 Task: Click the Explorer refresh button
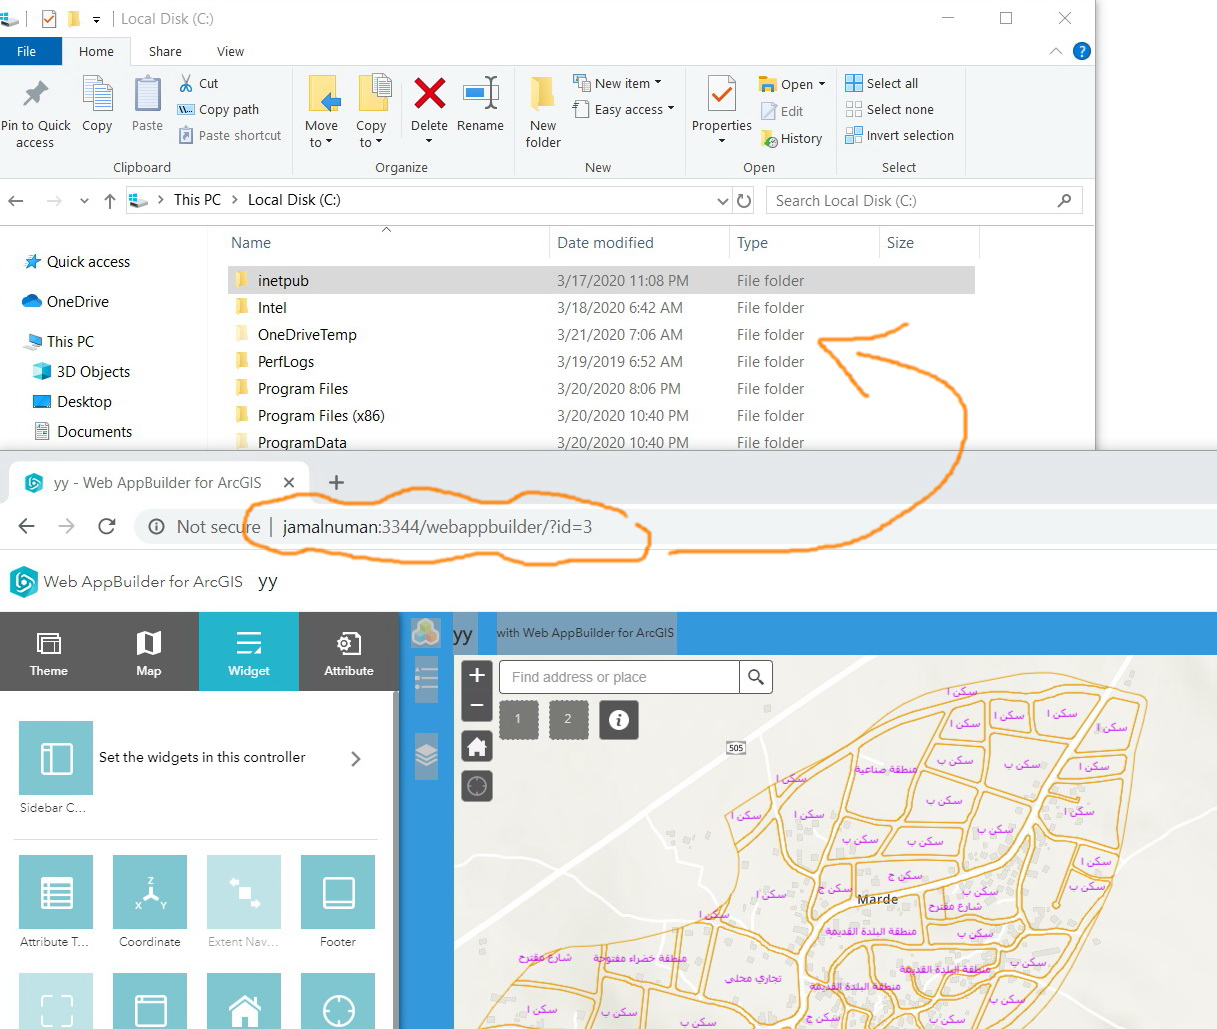pyautogui.click(x=744, y=201)
